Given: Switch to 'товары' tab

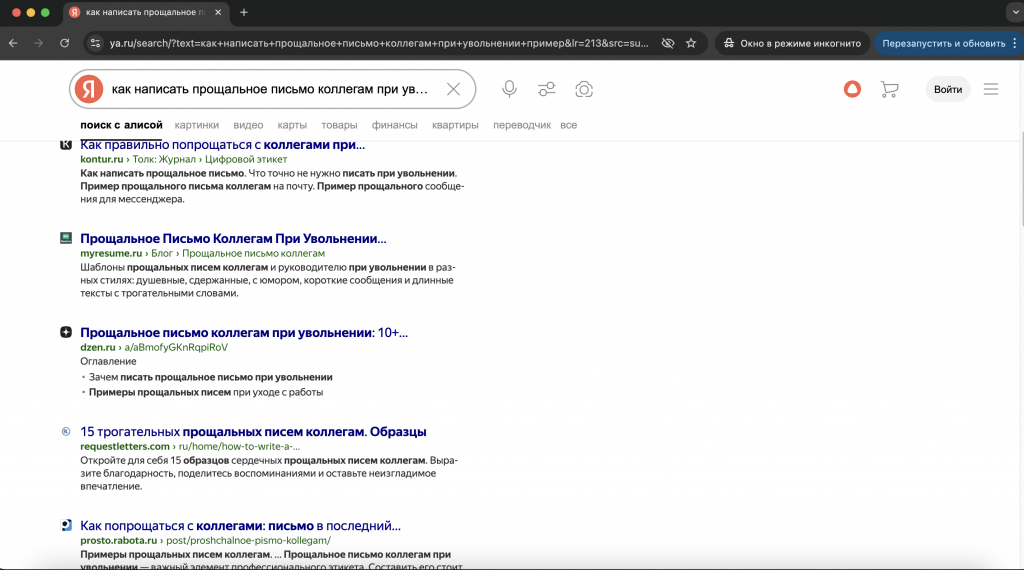Looking at the screenshot, I should [339, 125].
